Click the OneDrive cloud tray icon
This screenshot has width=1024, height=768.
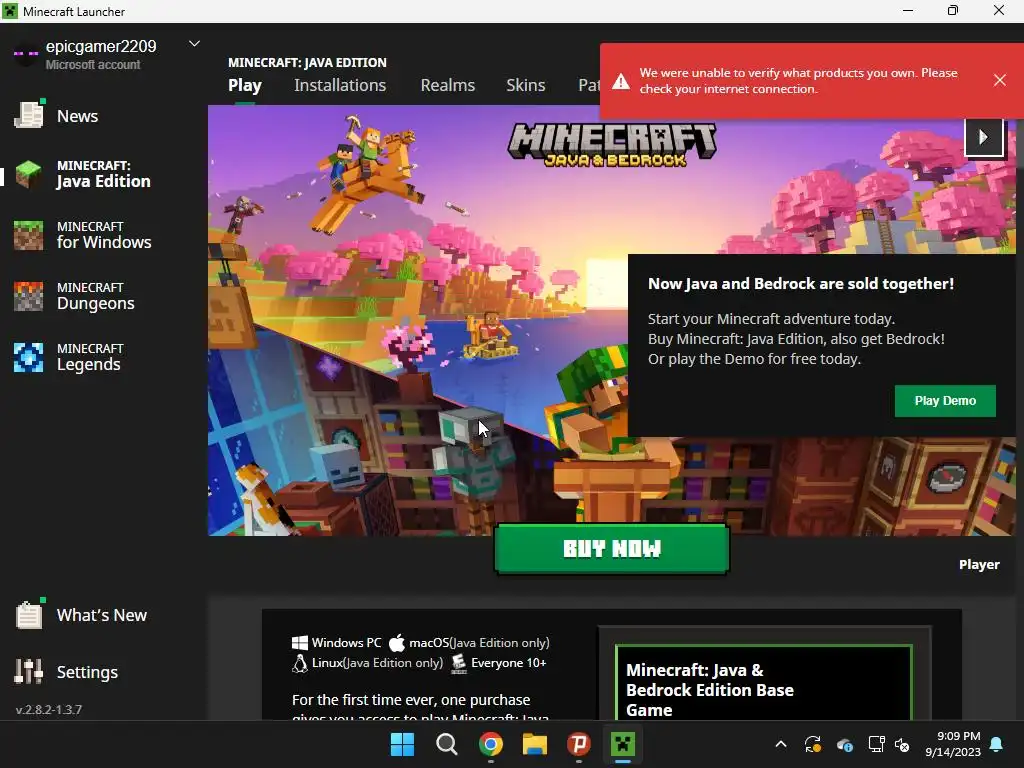844,744
